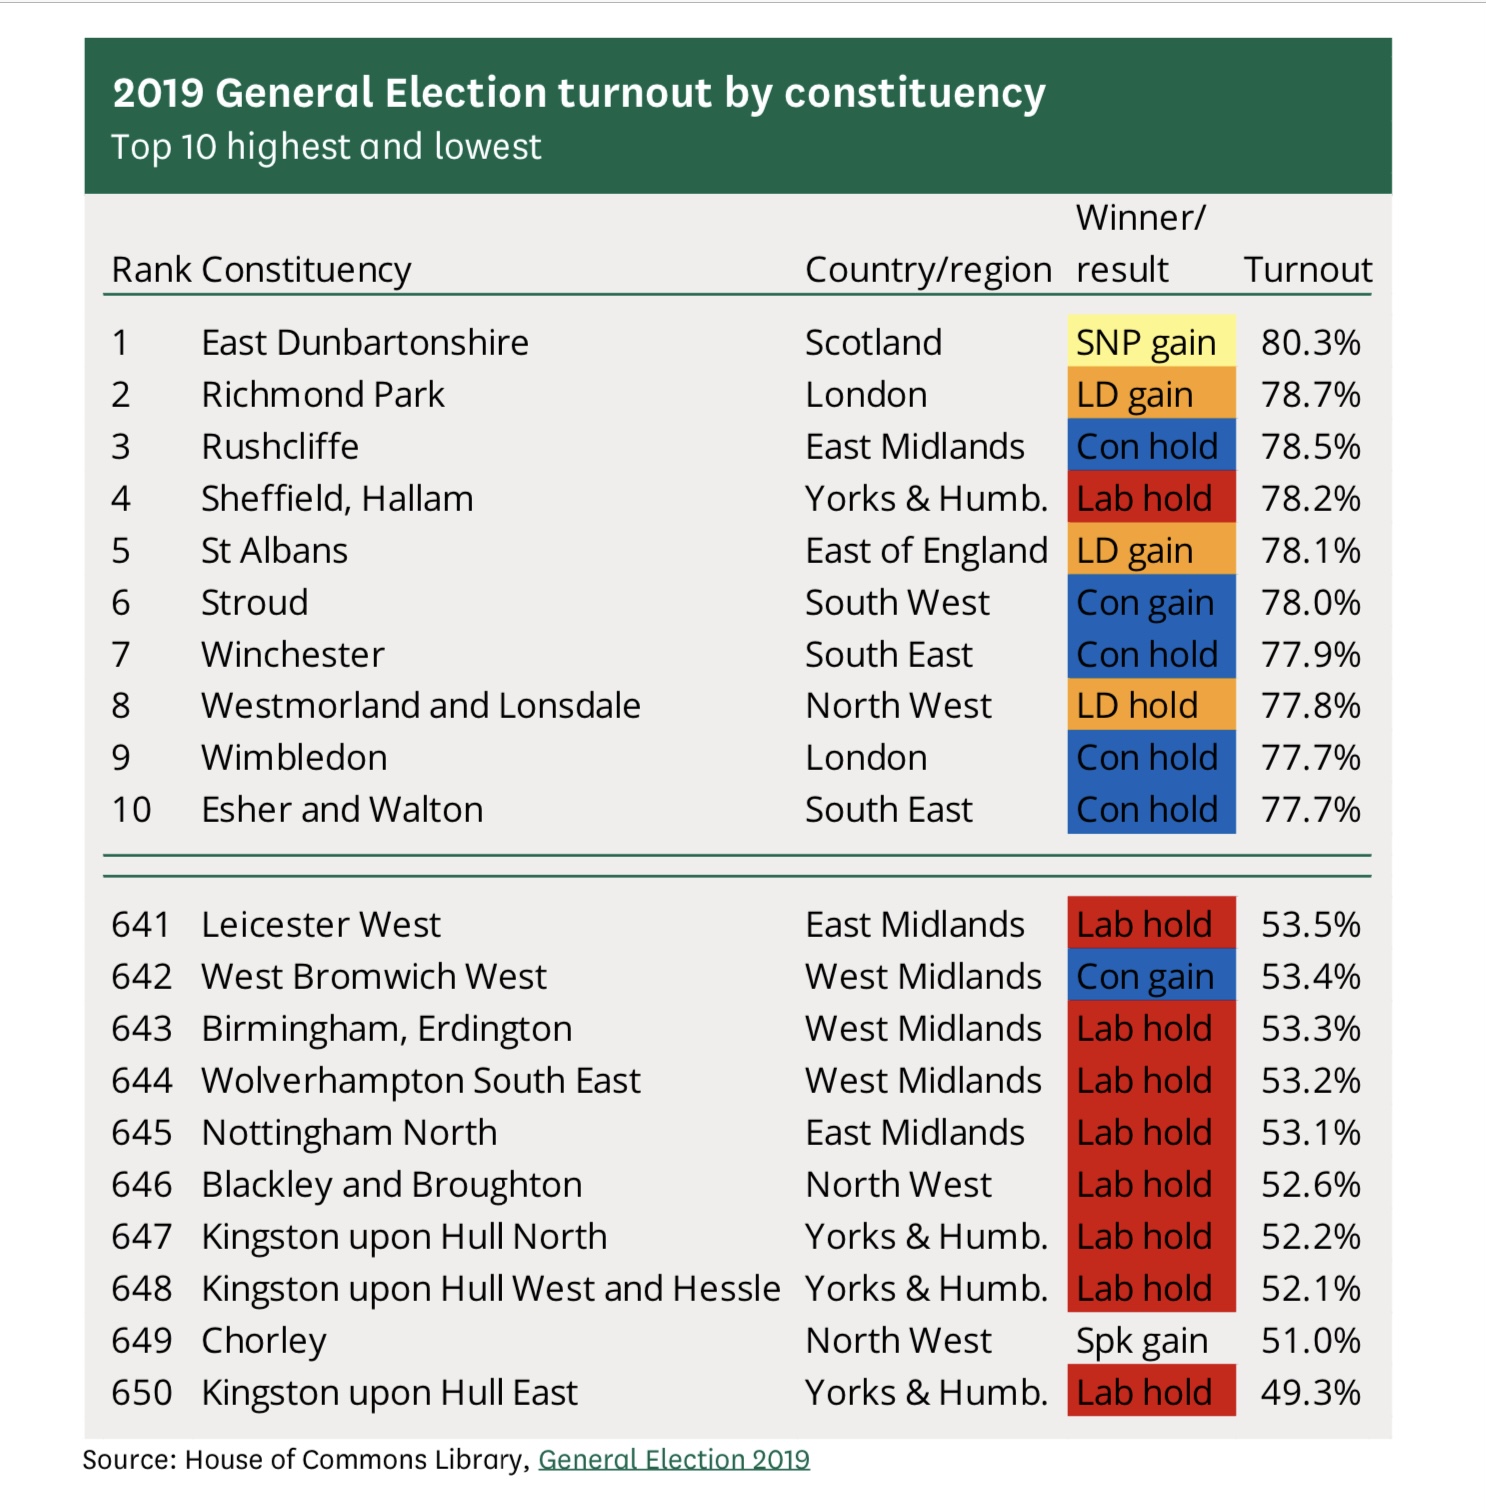The width and height of the screenshot is (1486, 1510).
Task: Click the Constituency column header
Action: (306, 270)
